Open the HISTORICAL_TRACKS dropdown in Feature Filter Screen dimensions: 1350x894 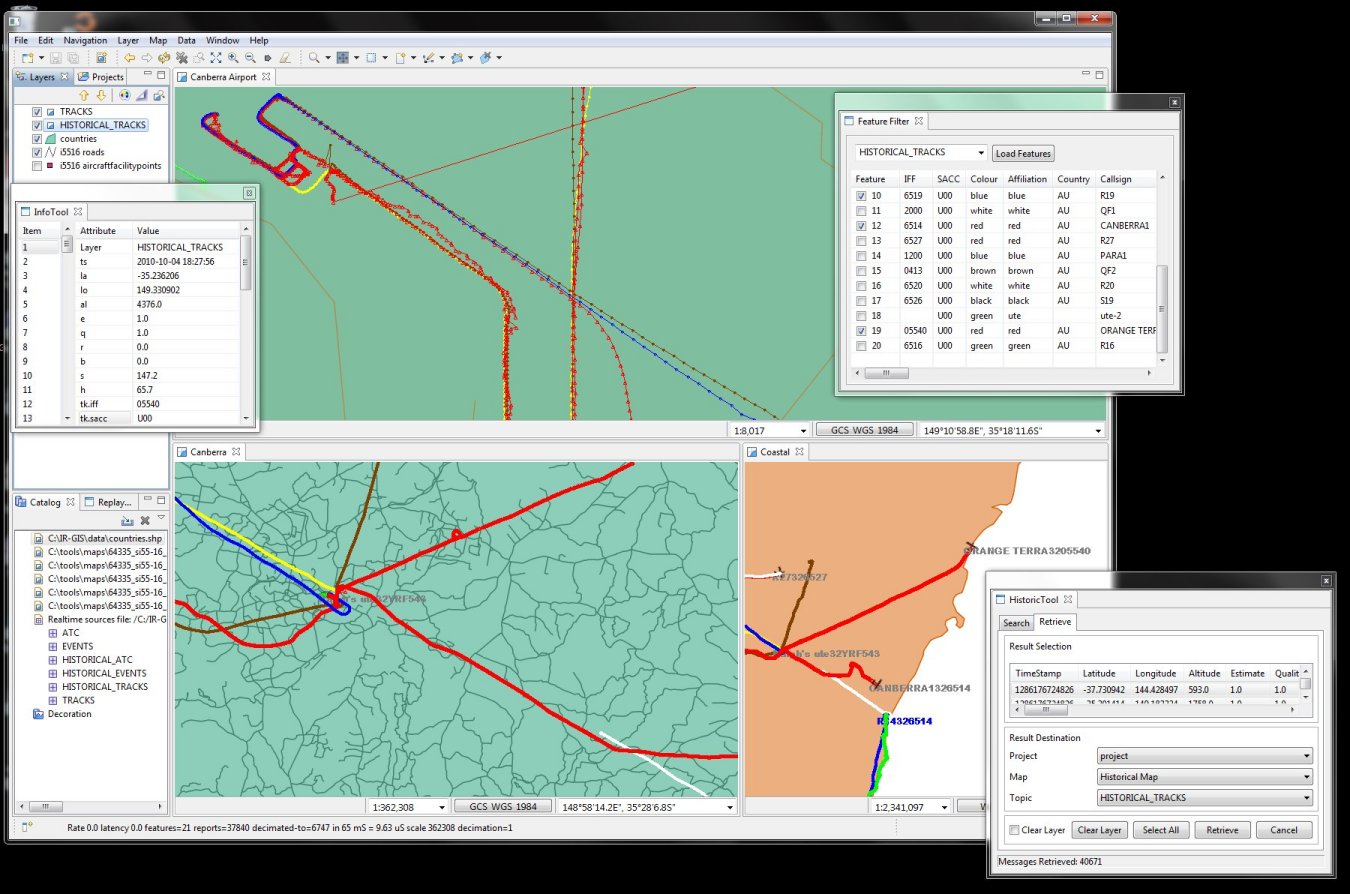[x=980, y=153]
